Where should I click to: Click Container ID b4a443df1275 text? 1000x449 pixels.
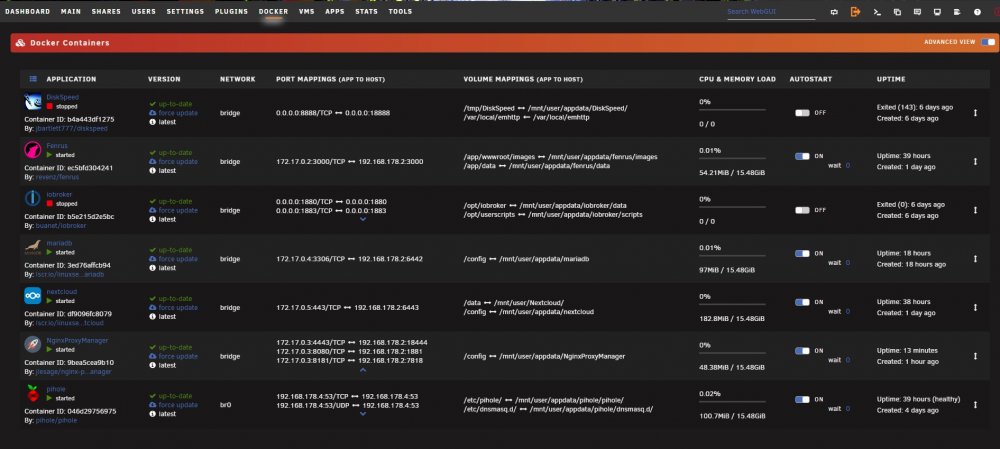click(x=70, y=119)
